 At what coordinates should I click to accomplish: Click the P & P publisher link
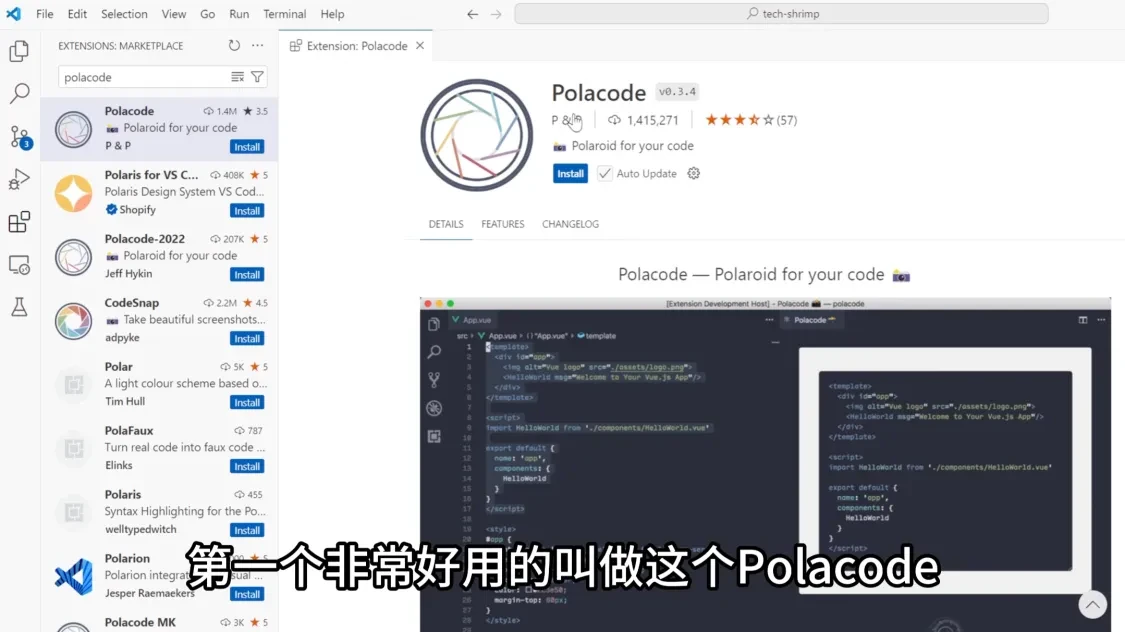click(x=566, y=120)
